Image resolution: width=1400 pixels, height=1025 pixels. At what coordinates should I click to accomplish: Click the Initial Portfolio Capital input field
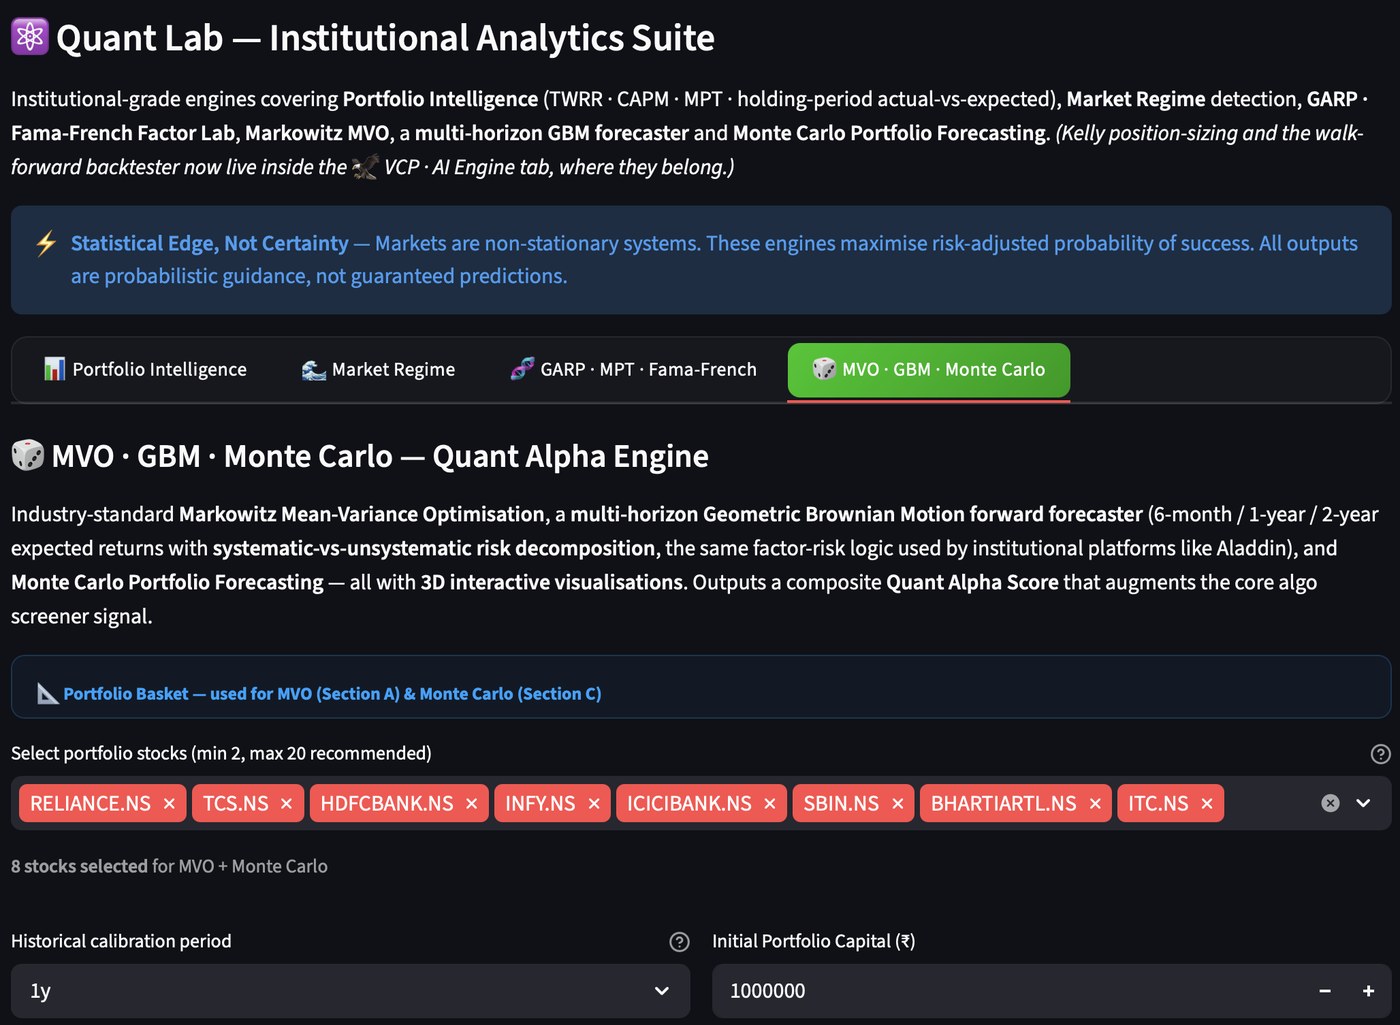tap(1008, 991)
